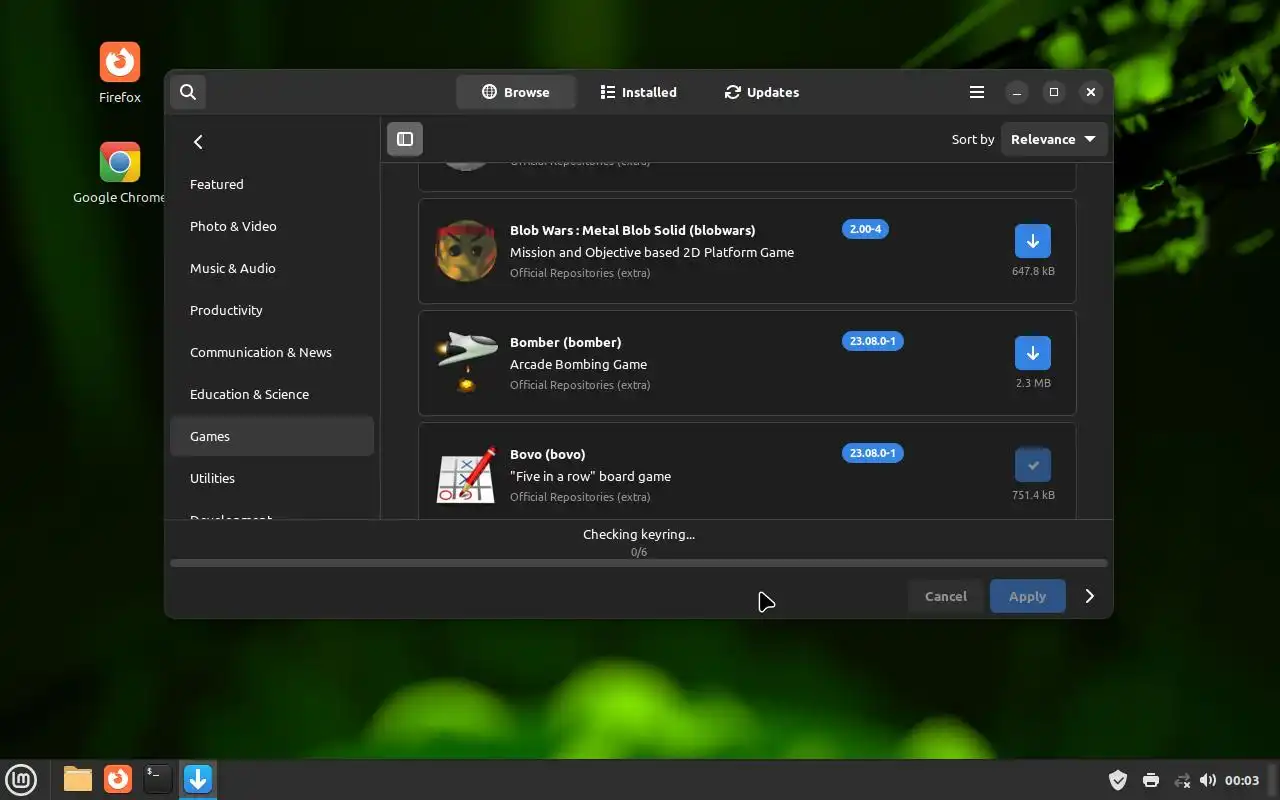Viewport: 1280px width, 800px height.
Task: Open the Relevance sort dropdown
Action: point(1054,139)
